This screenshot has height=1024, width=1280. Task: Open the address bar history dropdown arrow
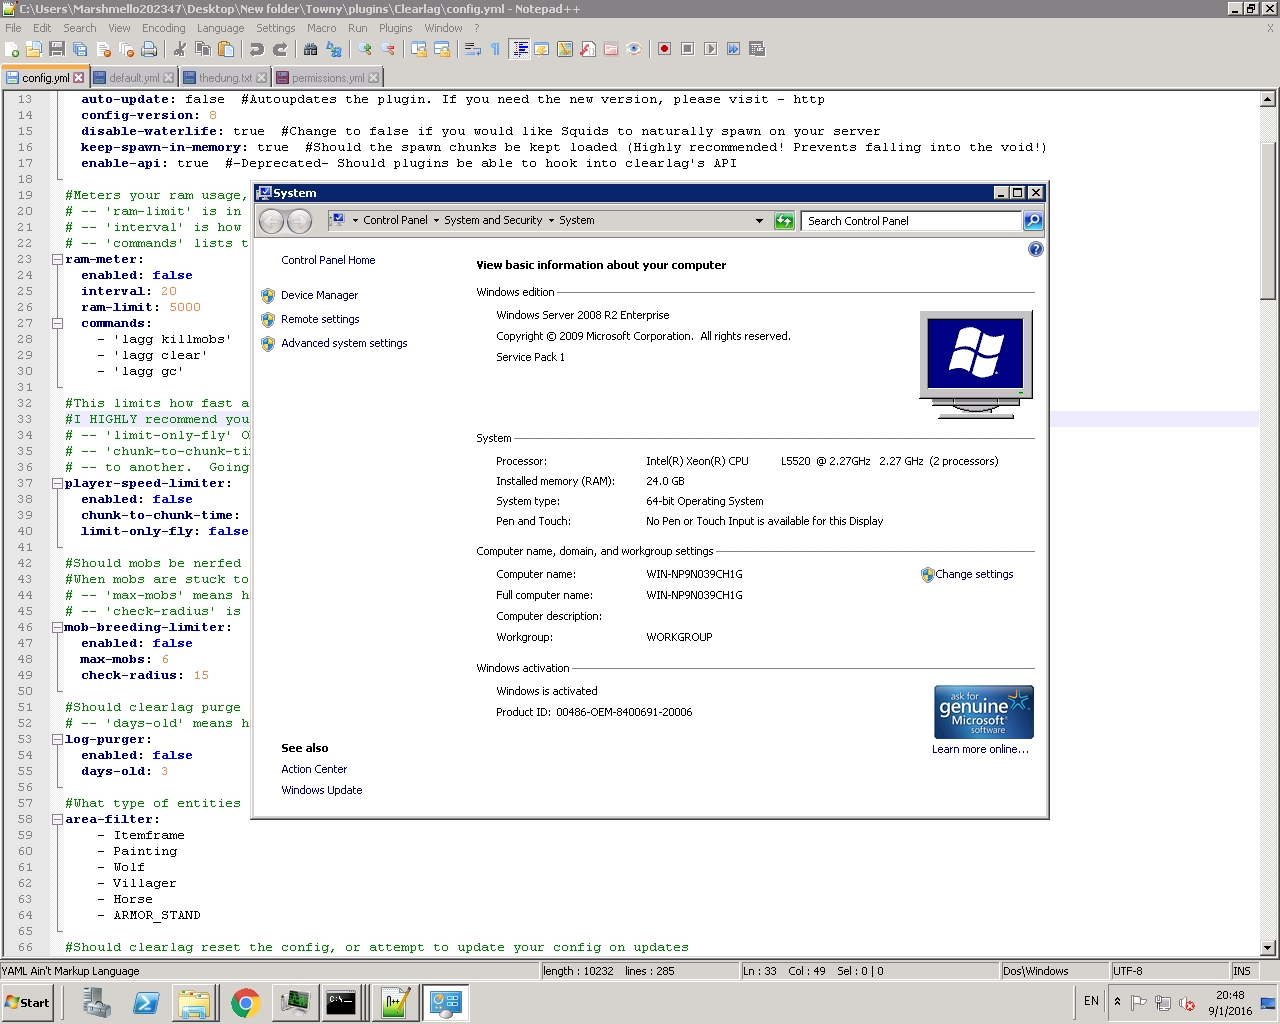point(759,221)
